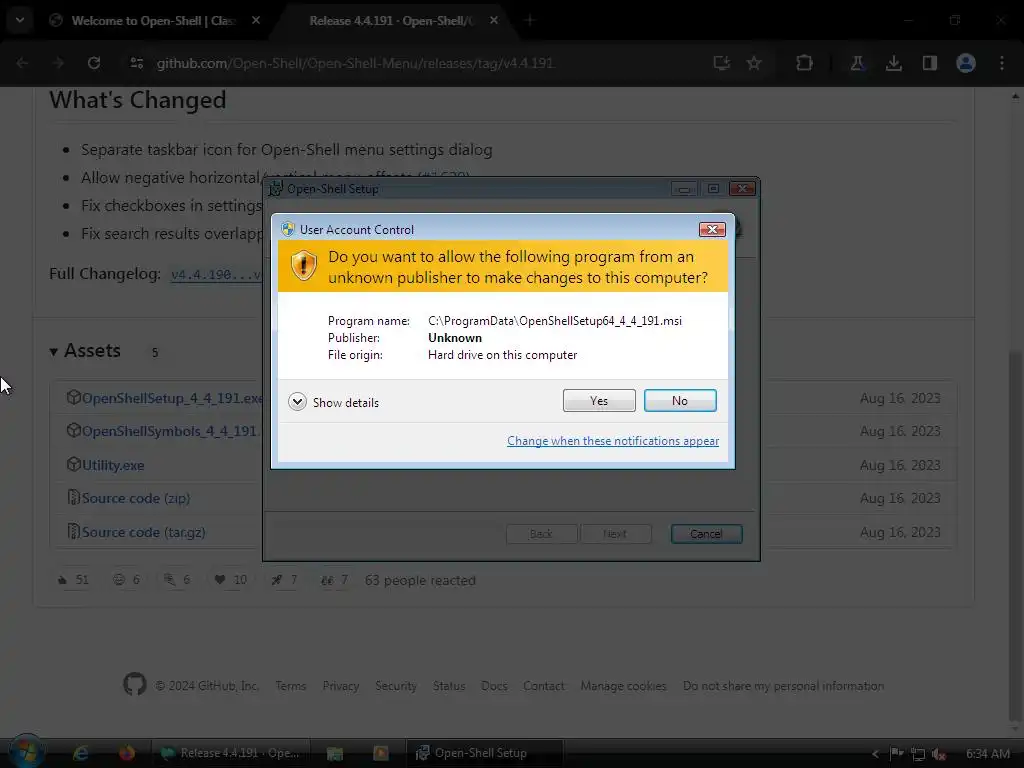This screenshot has width=1024, height=768.
Task: Click the network tray icon
Action: pyautogui.click(x=918, y=754)
